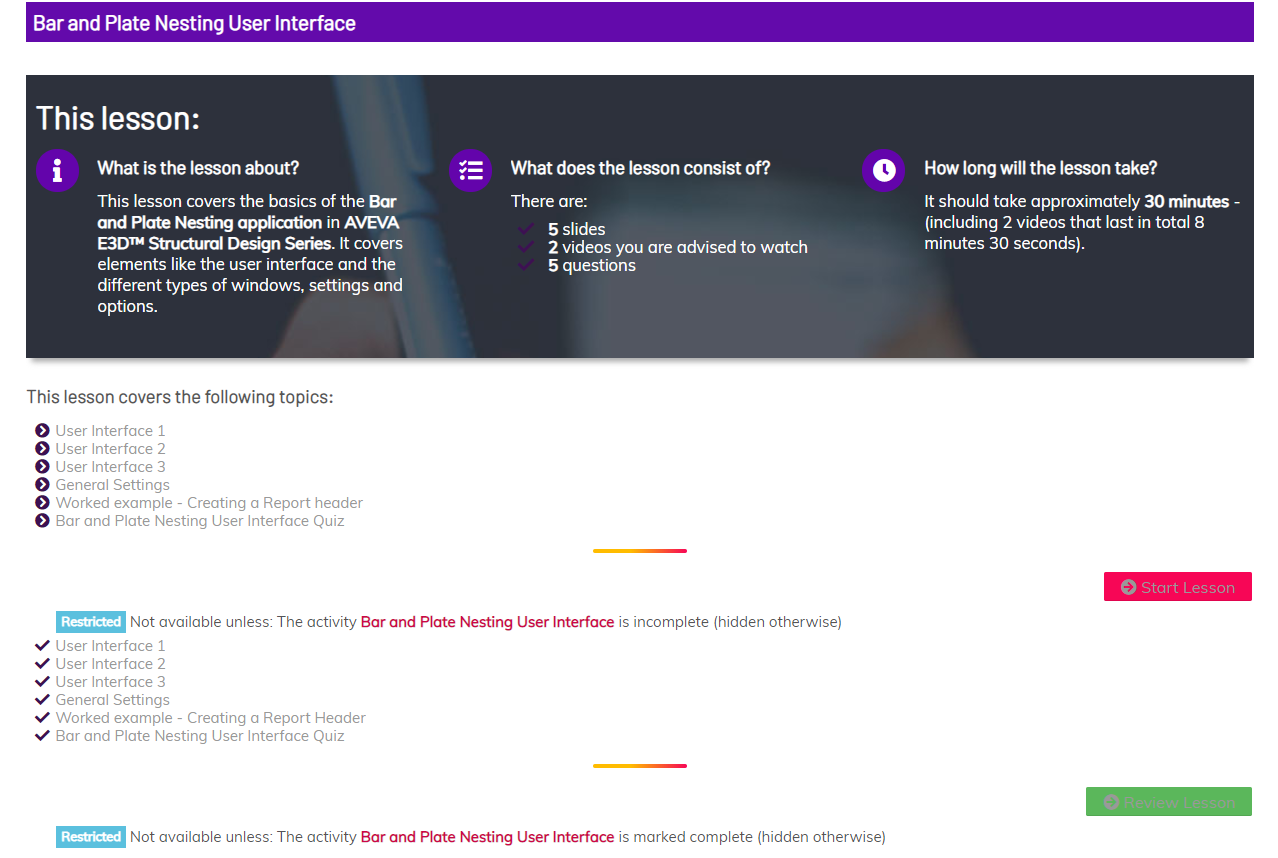
Task: Select Bar and Plate Nesting Quiz topic
Action: (199, 521)
